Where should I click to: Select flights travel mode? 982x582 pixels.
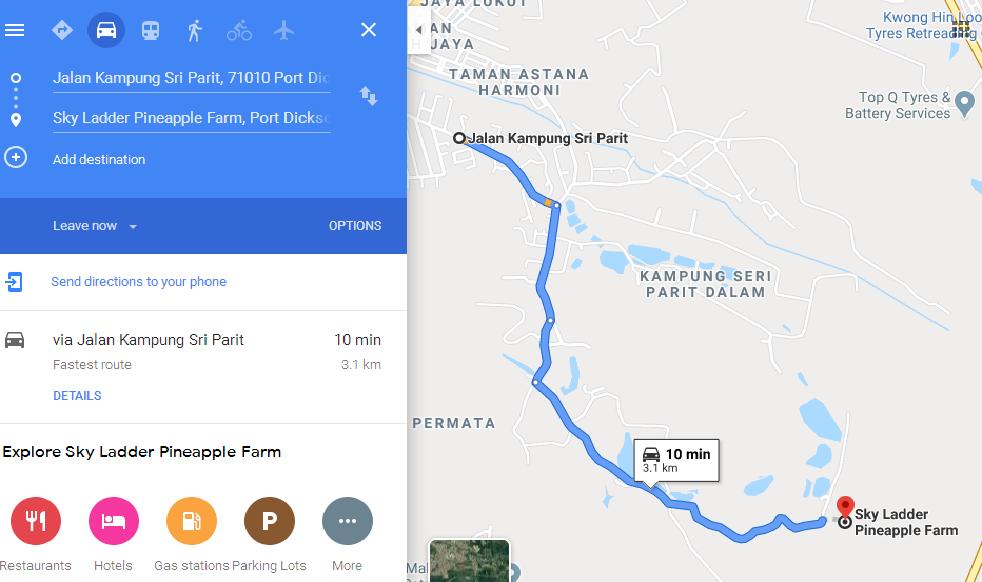coord(284,30)
